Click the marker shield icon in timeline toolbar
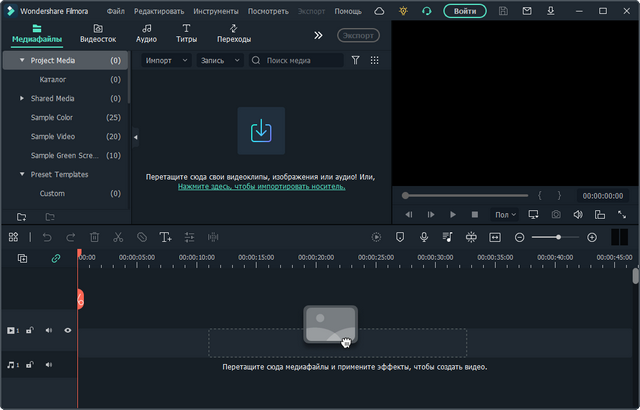The height and width of the screenshot is (410, 640). click(x=400, y=237)
